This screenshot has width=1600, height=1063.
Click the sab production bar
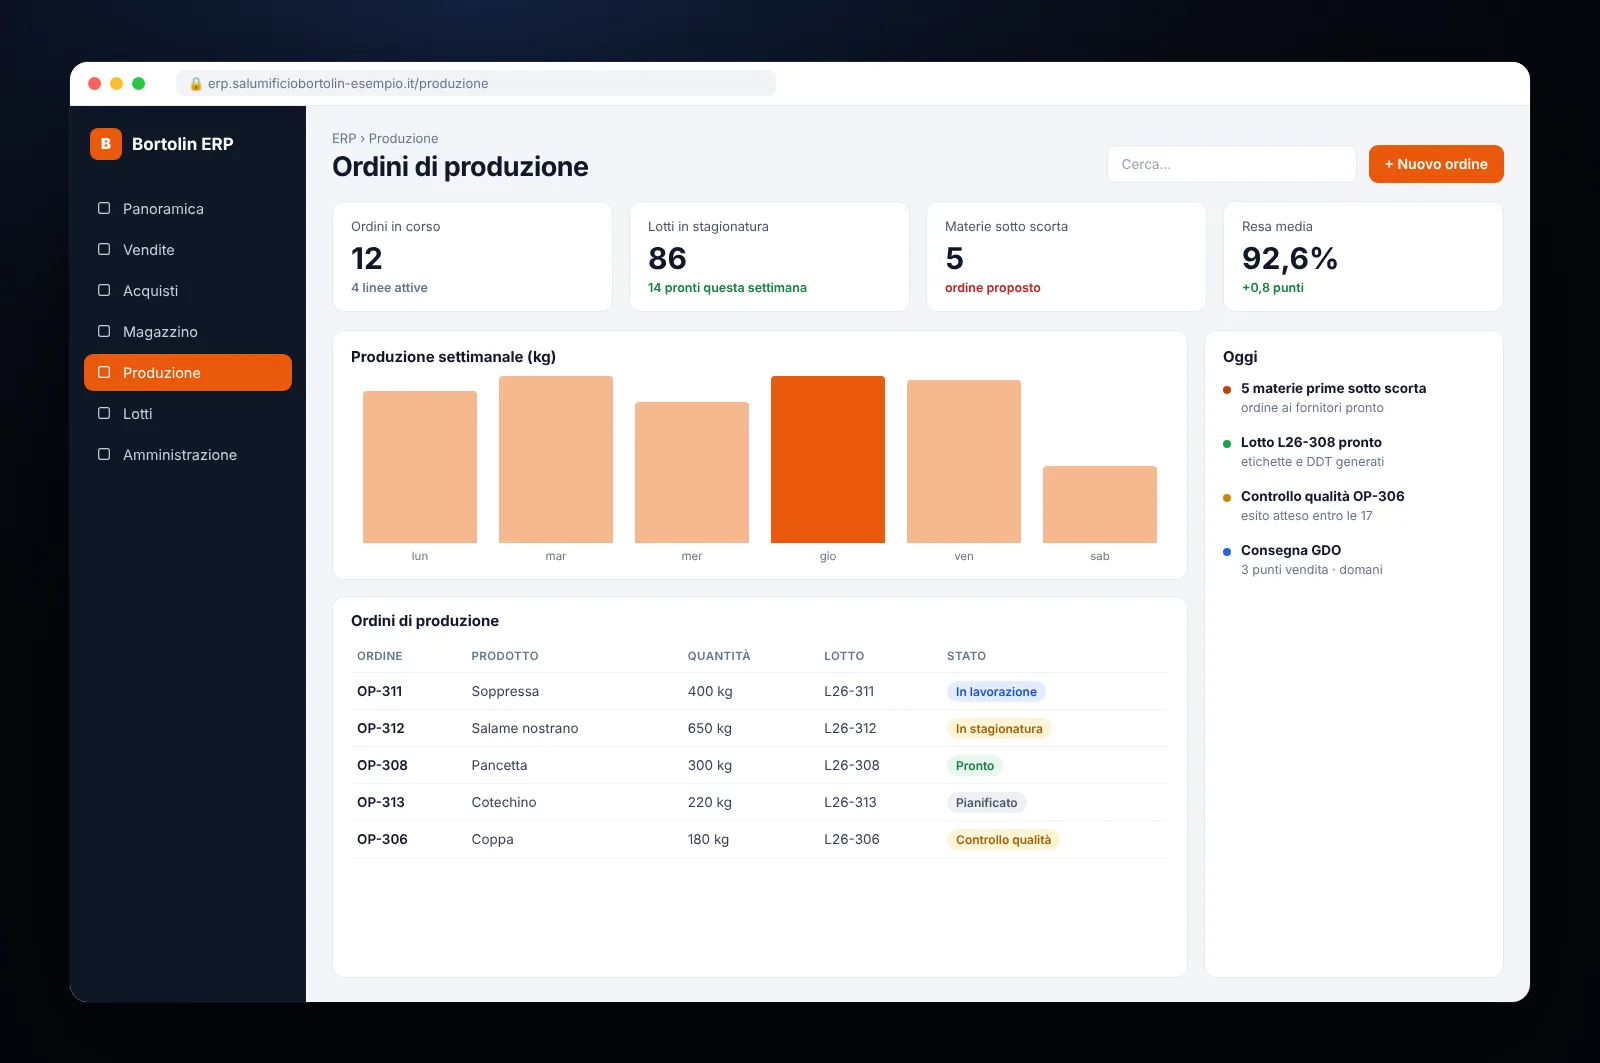1100,505
